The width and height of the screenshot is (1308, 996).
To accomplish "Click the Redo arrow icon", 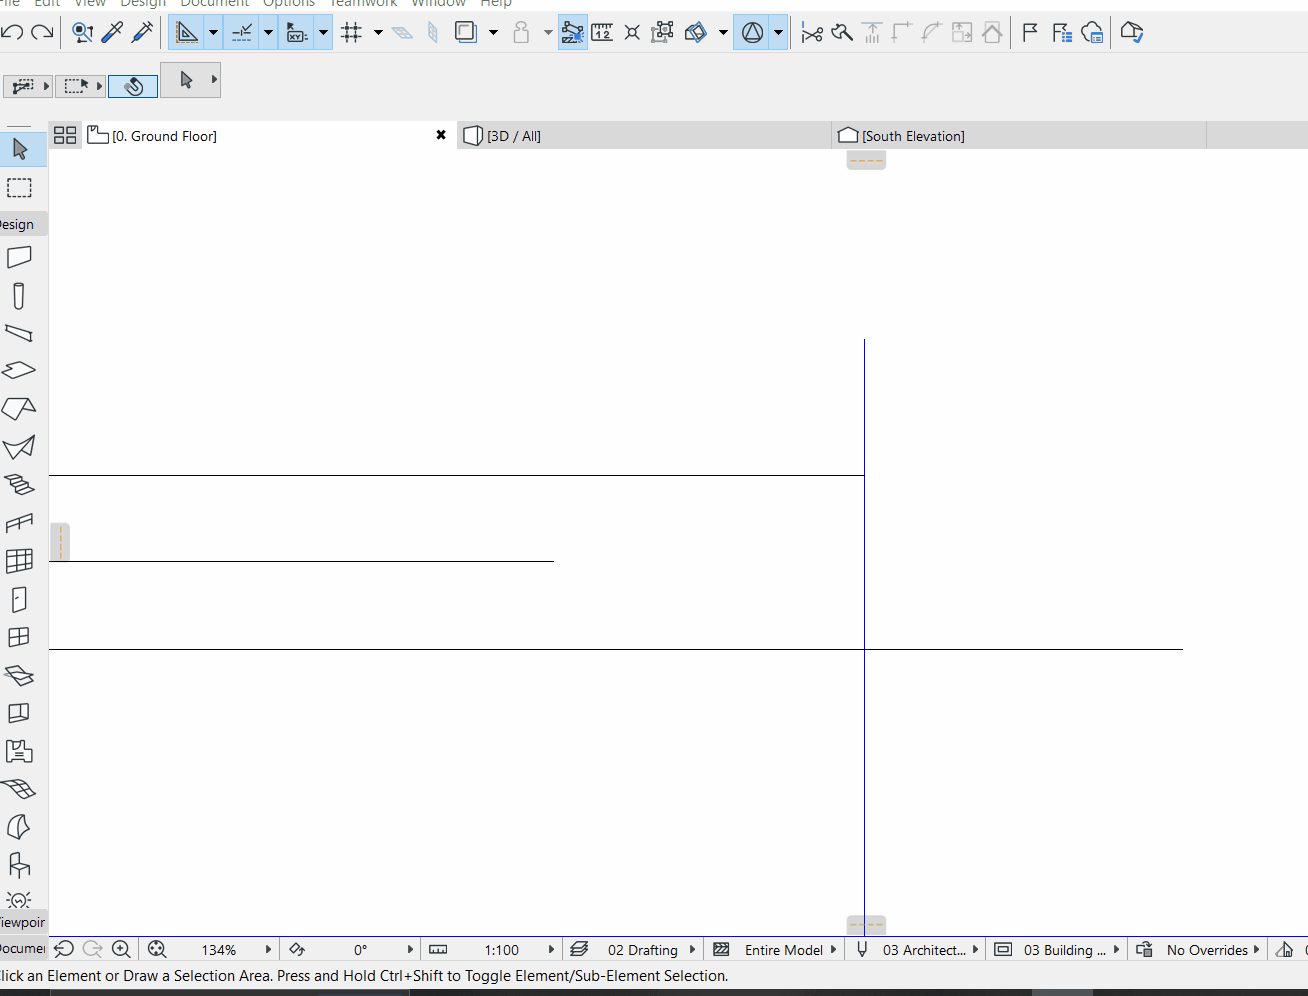I will point(42,32).
